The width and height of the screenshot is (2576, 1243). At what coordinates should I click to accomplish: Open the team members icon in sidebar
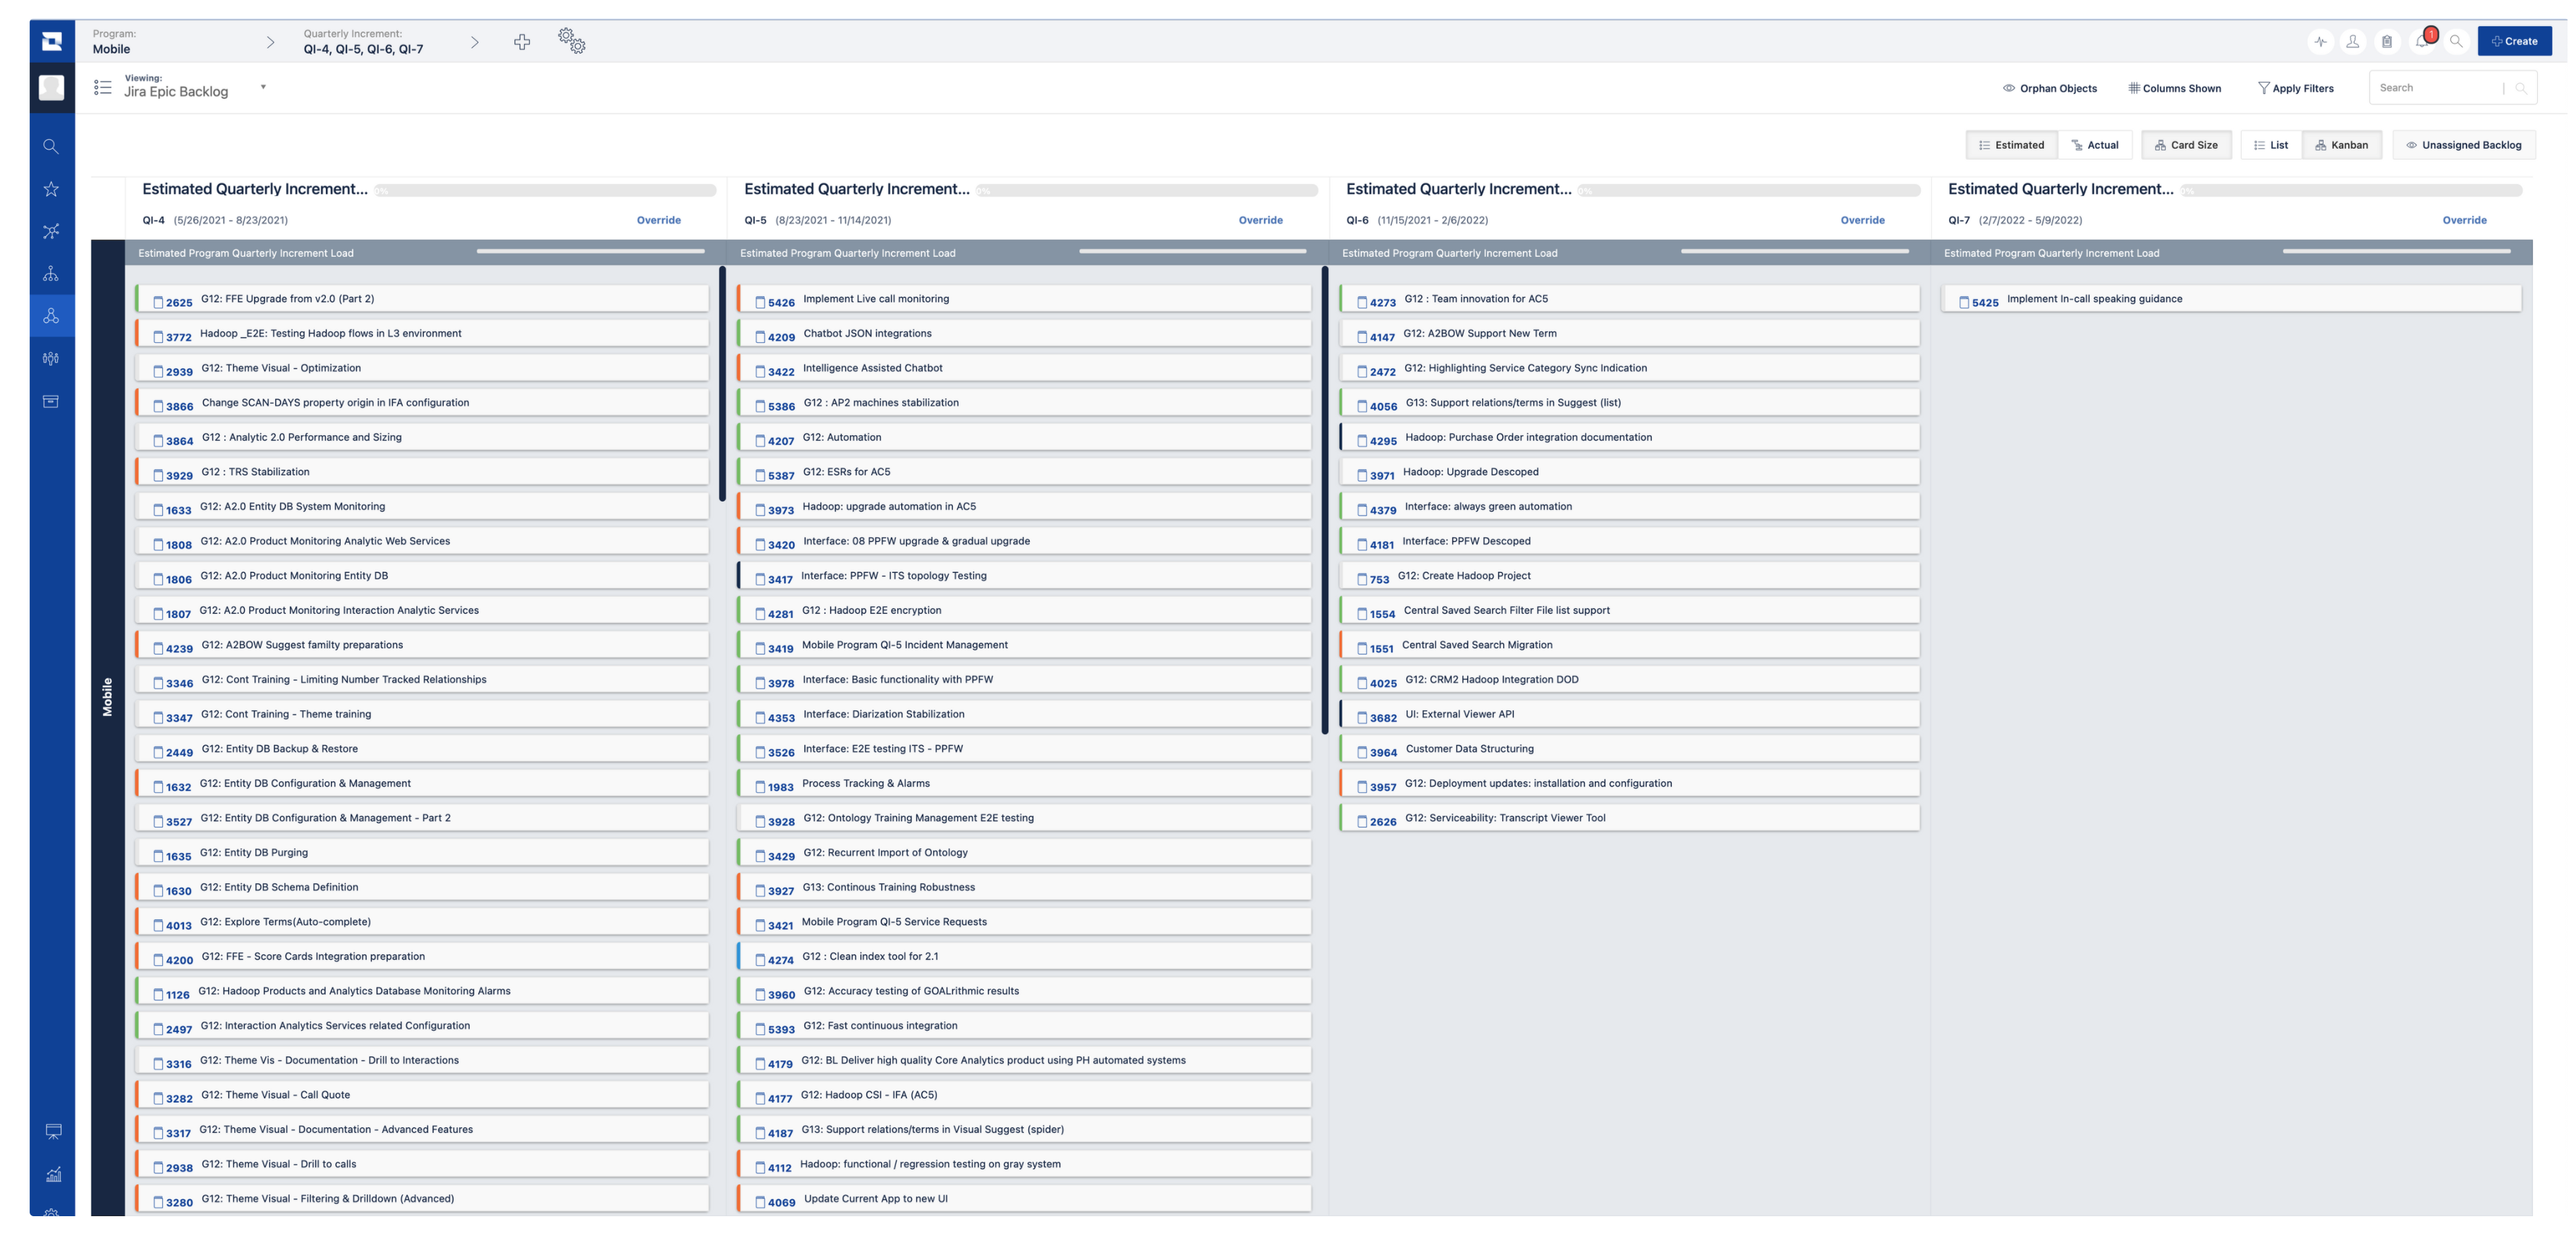click(51, 358)
